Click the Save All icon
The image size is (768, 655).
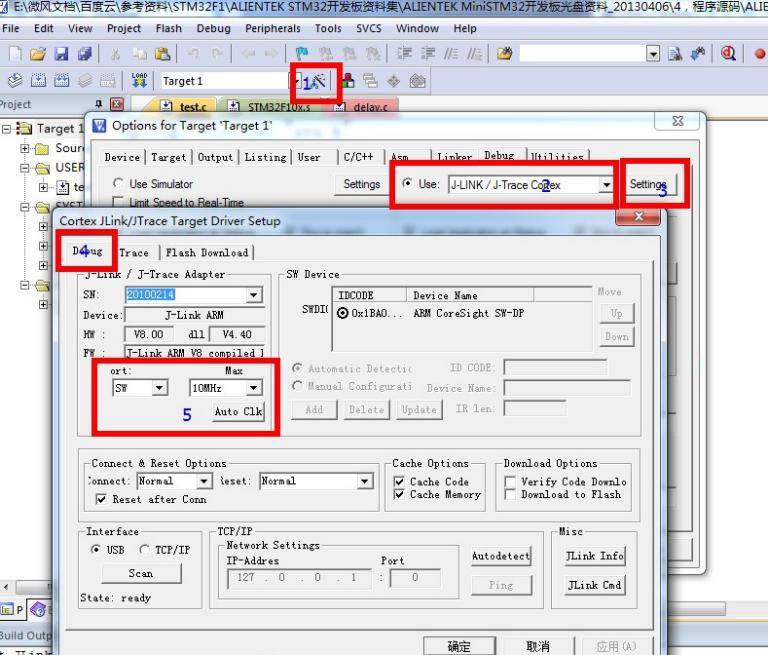[85, 53]
